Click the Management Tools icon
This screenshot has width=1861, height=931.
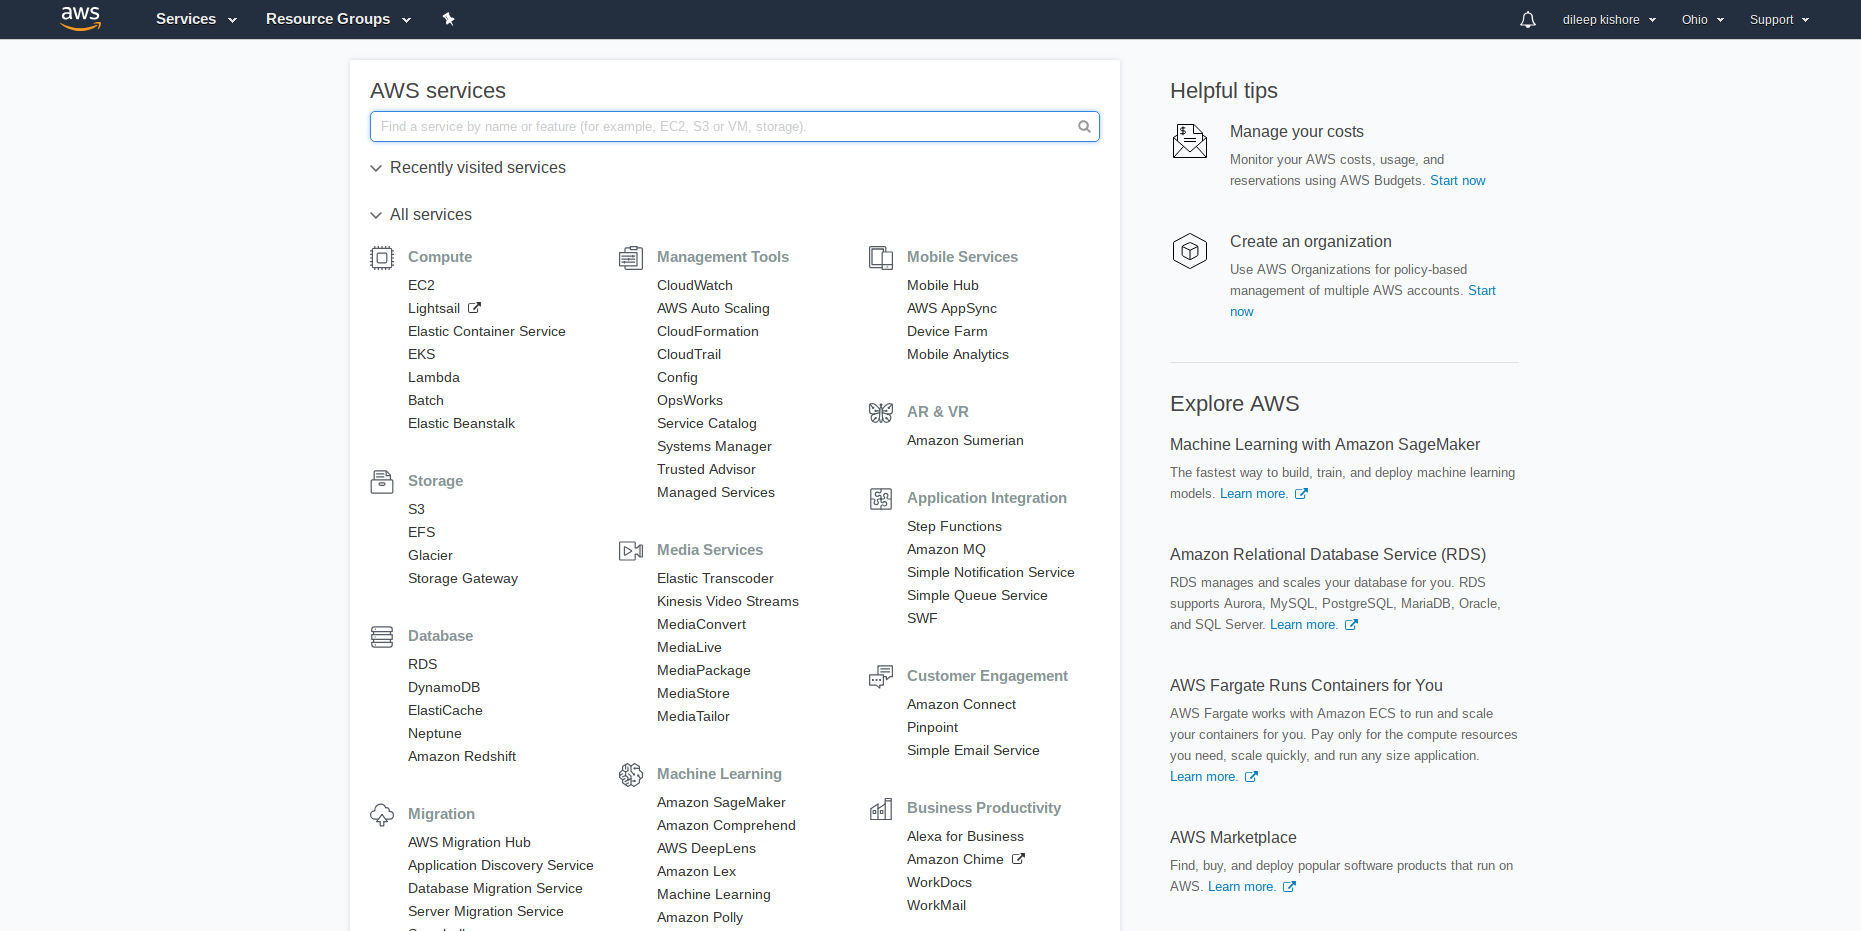631,258
